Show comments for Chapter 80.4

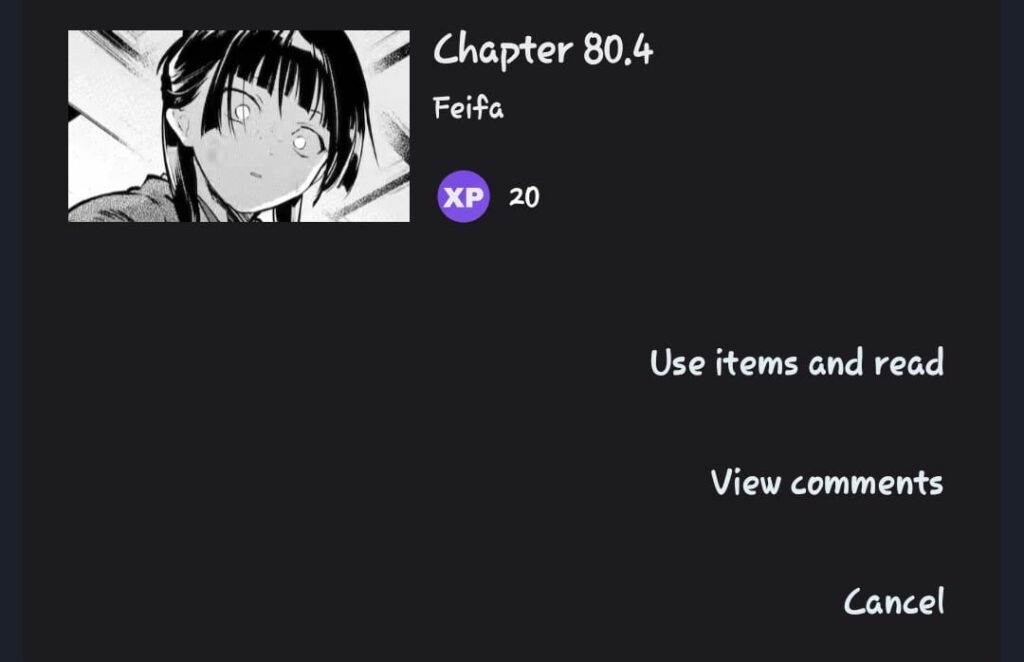(x=827, y=483)
